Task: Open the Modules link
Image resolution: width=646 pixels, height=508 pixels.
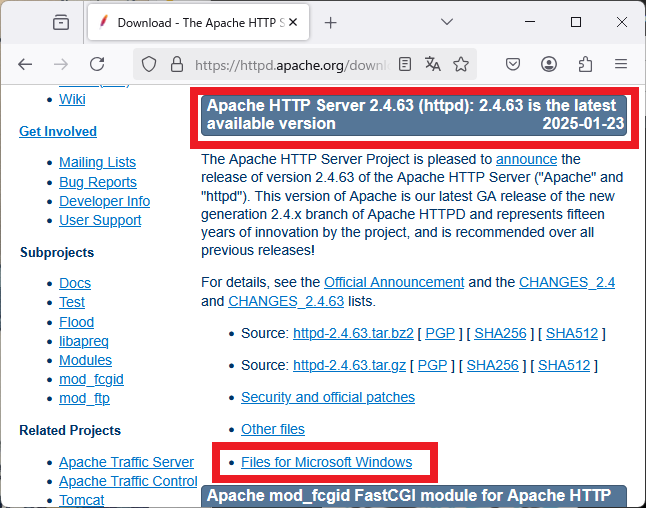Action: coord(85,360)
